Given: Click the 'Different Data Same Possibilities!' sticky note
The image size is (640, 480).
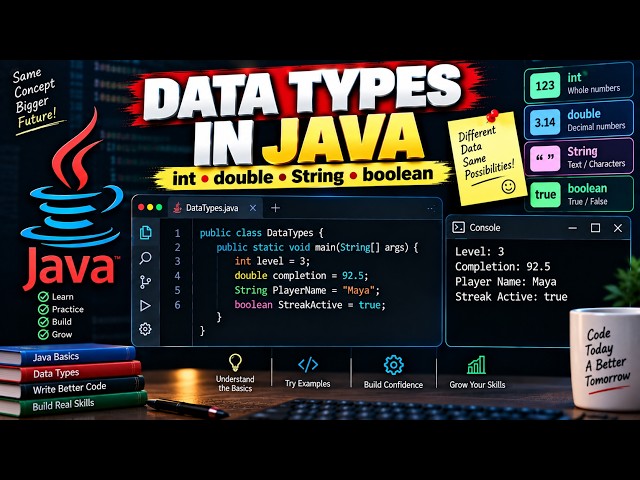Looking at the screenshot, I should [x=487, y=159].
